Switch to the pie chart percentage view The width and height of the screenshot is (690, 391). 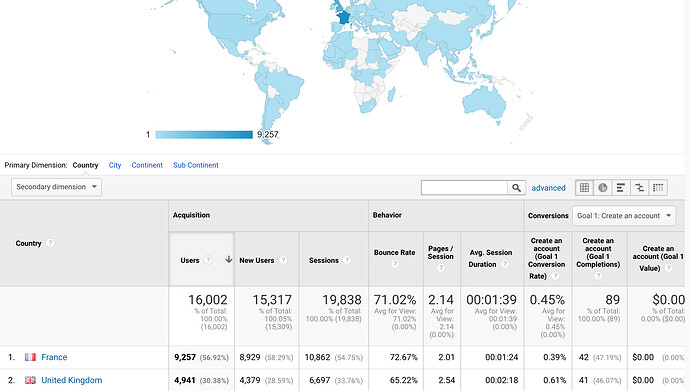tap(603, 188)
